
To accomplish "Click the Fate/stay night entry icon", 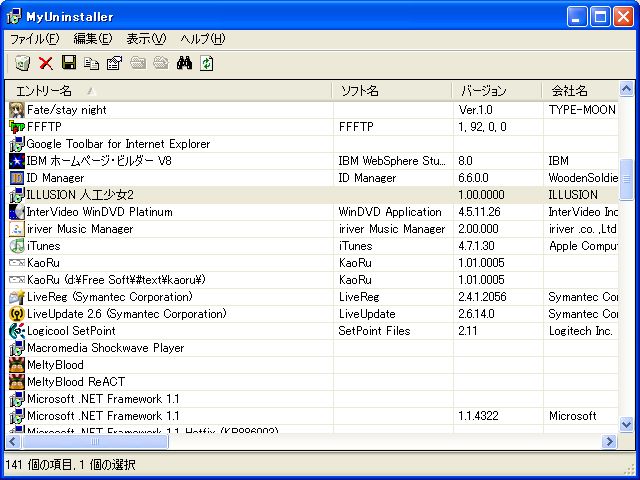I will pyautogui.click(x=17, y=110).
